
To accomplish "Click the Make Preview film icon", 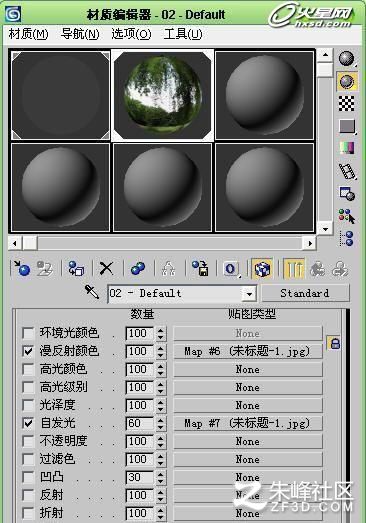I will [x=347, y=171].
